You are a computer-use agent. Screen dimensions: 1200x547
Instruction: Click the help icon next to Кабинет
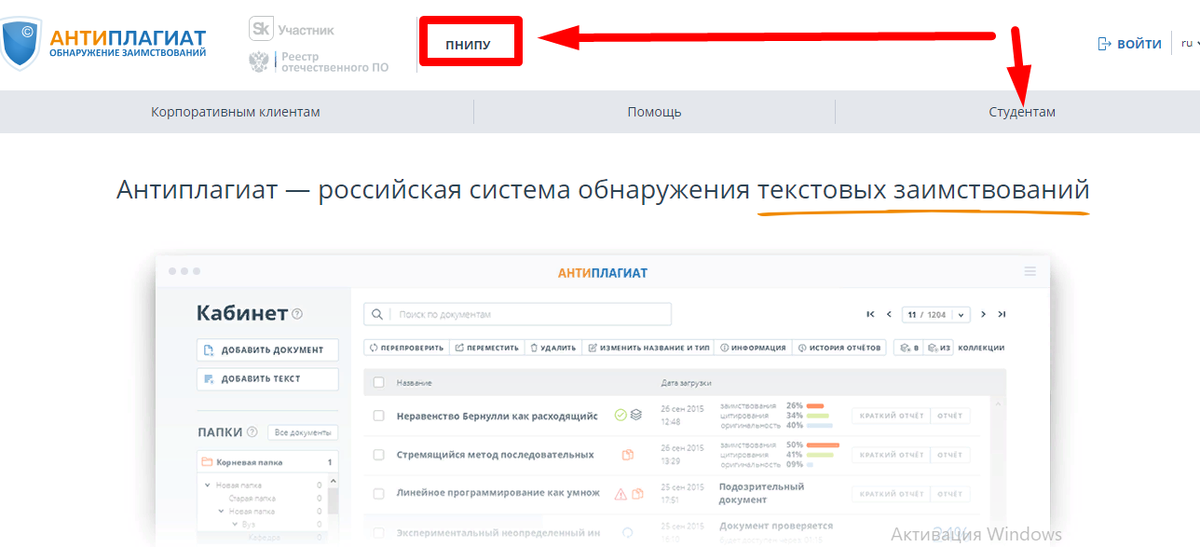[x=297, y=314]
